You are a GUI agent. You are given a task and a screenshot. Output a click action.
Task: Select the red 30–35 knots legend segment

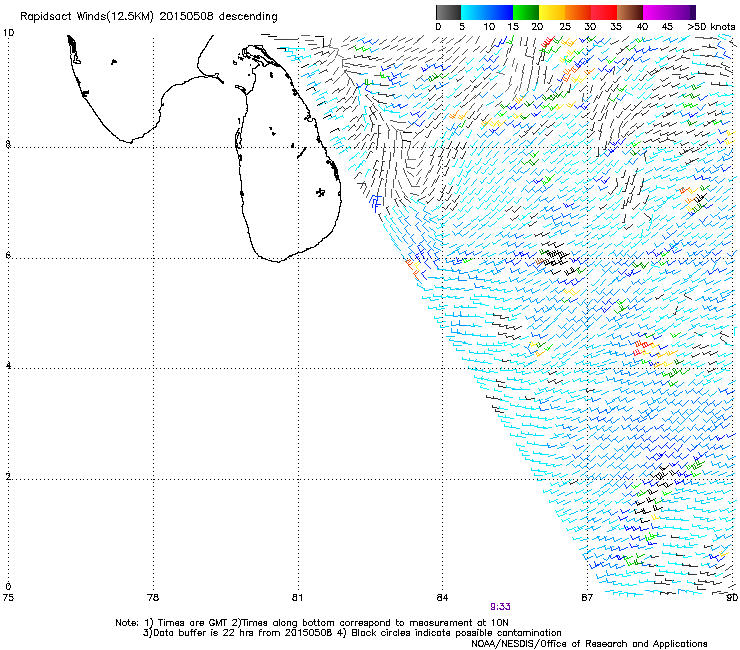(x=604, y=12)
